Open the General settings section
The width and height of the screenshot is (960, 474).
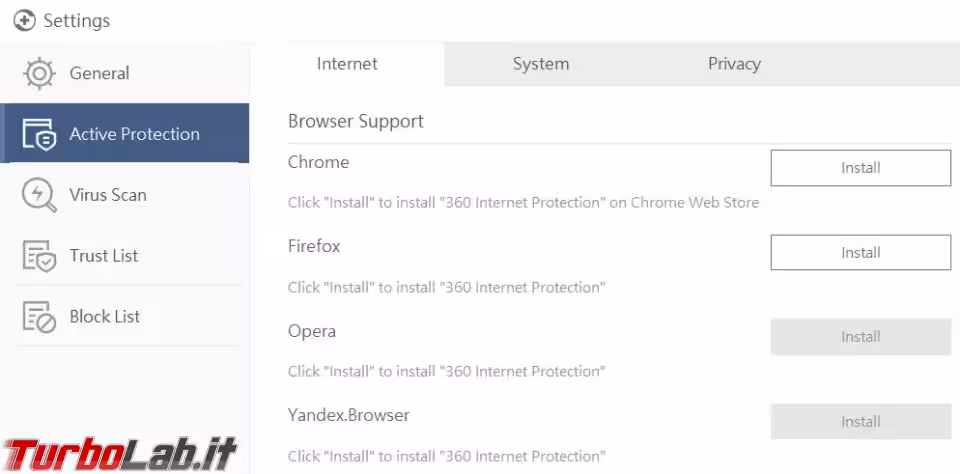(x=99, y=73)
